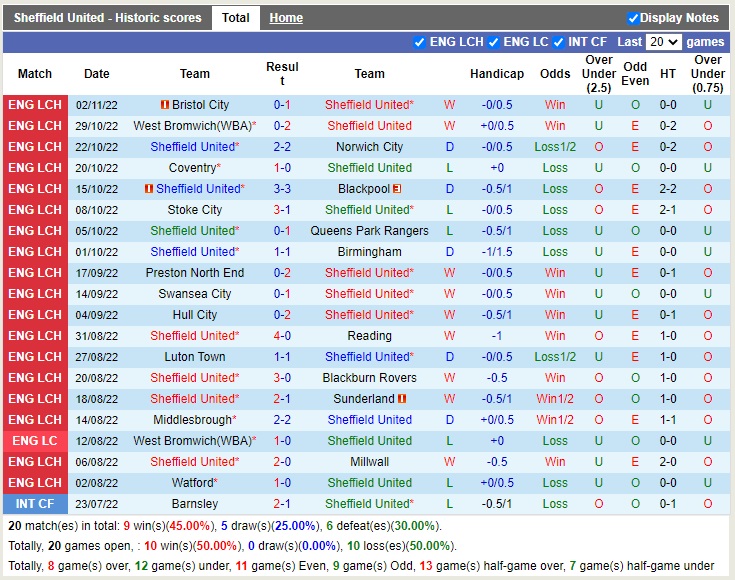Click the INT CF league badge for Barnsley
The image size is (735, 580).
[35, 504]
